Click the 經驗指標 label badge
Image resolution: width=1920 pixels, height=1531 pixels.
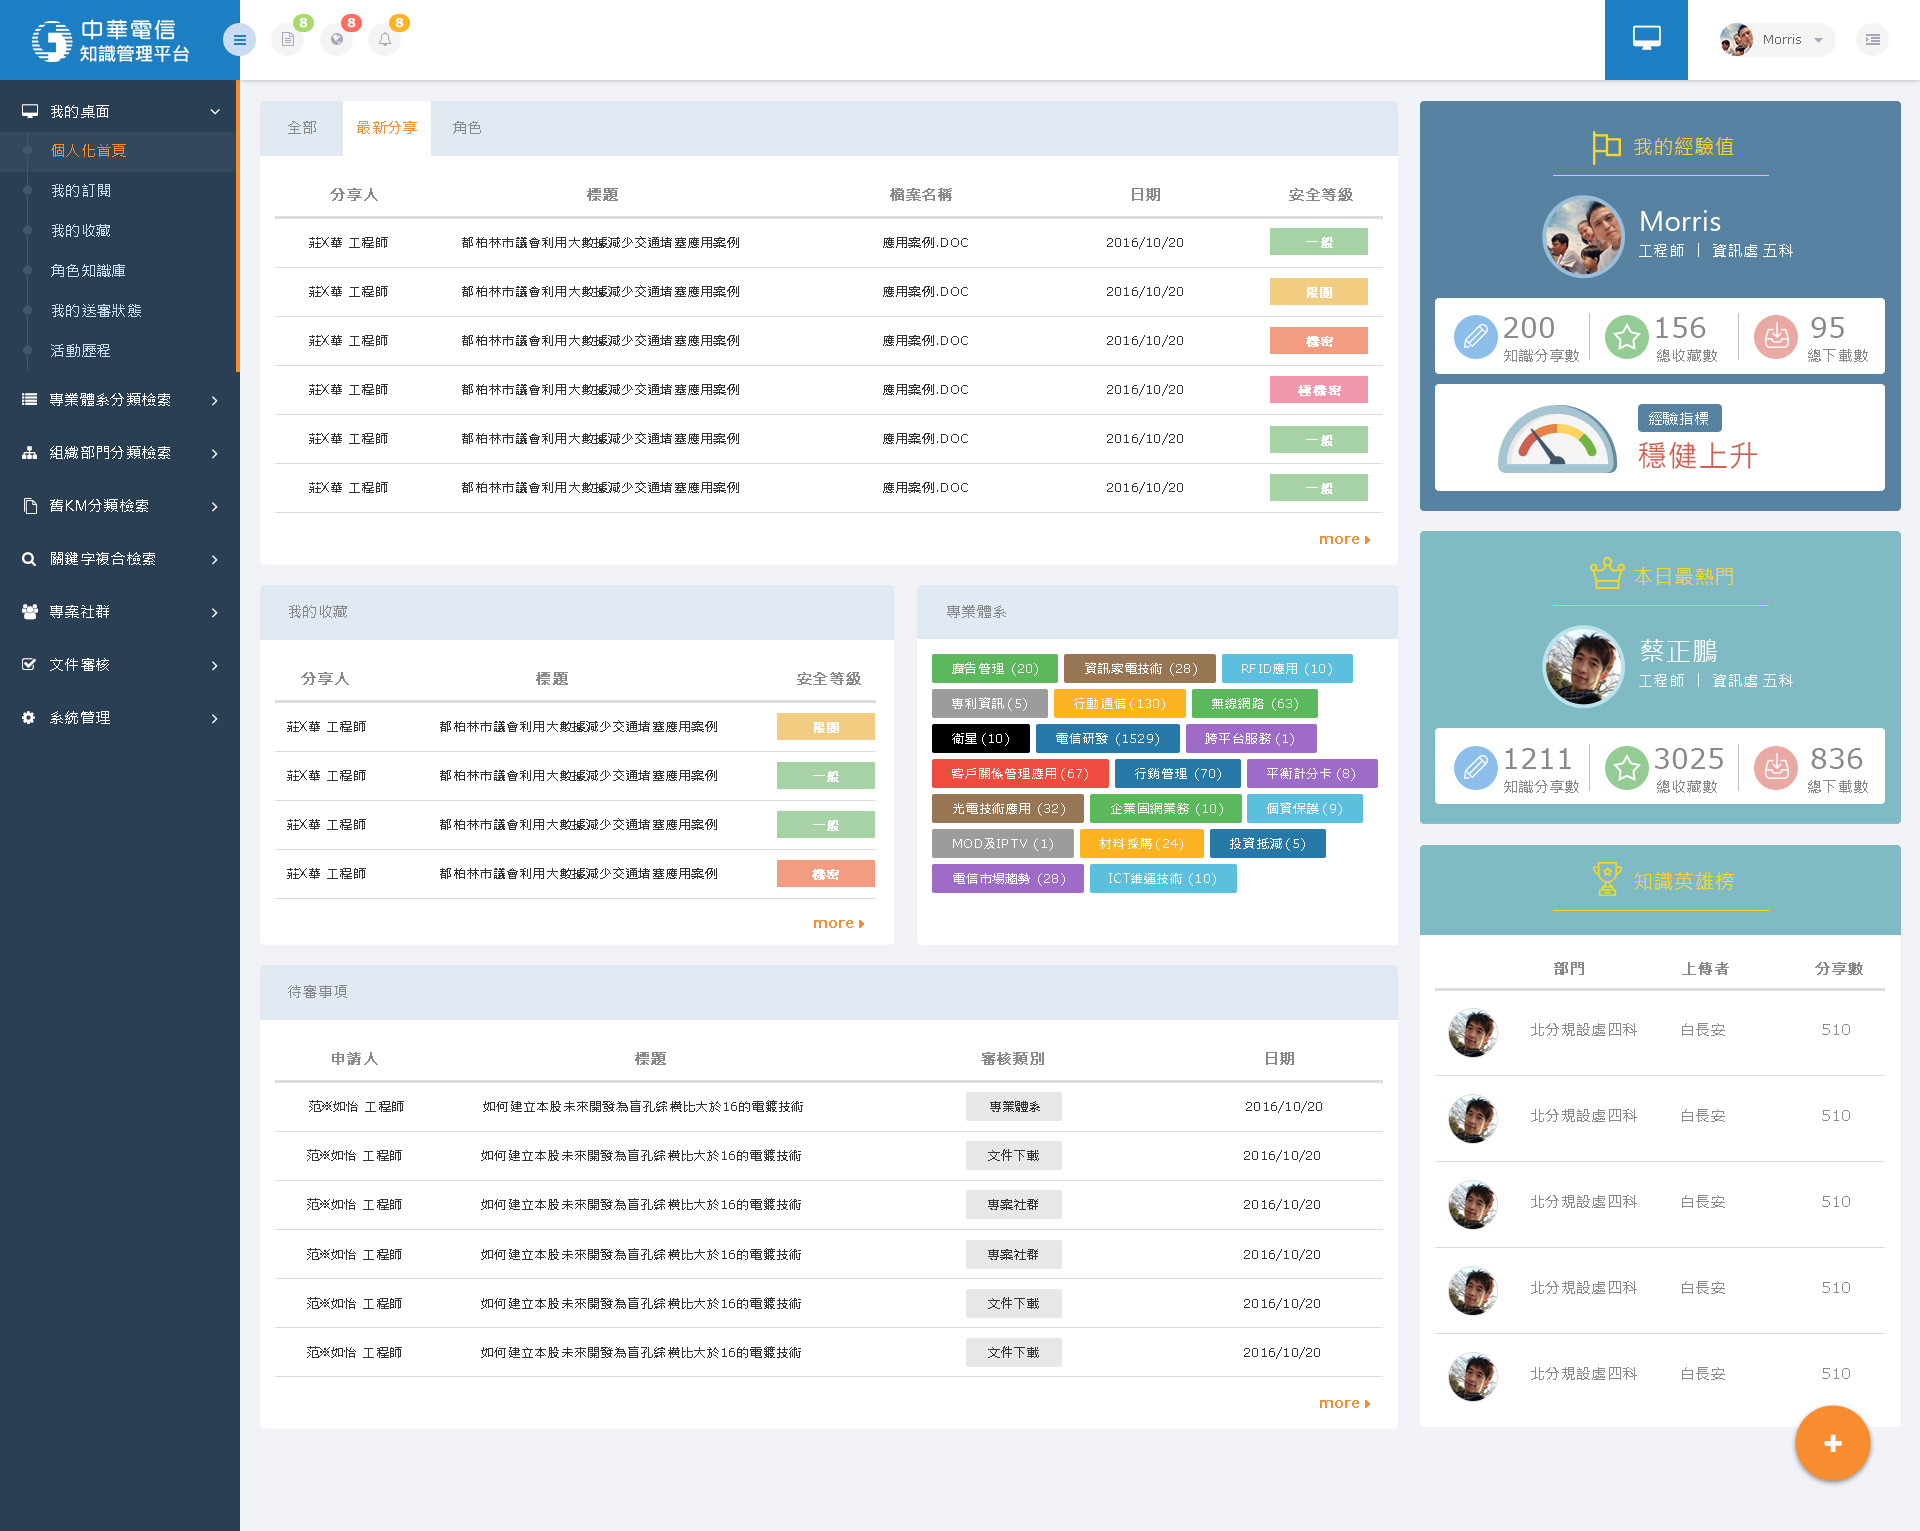[x=1679, y=418]
